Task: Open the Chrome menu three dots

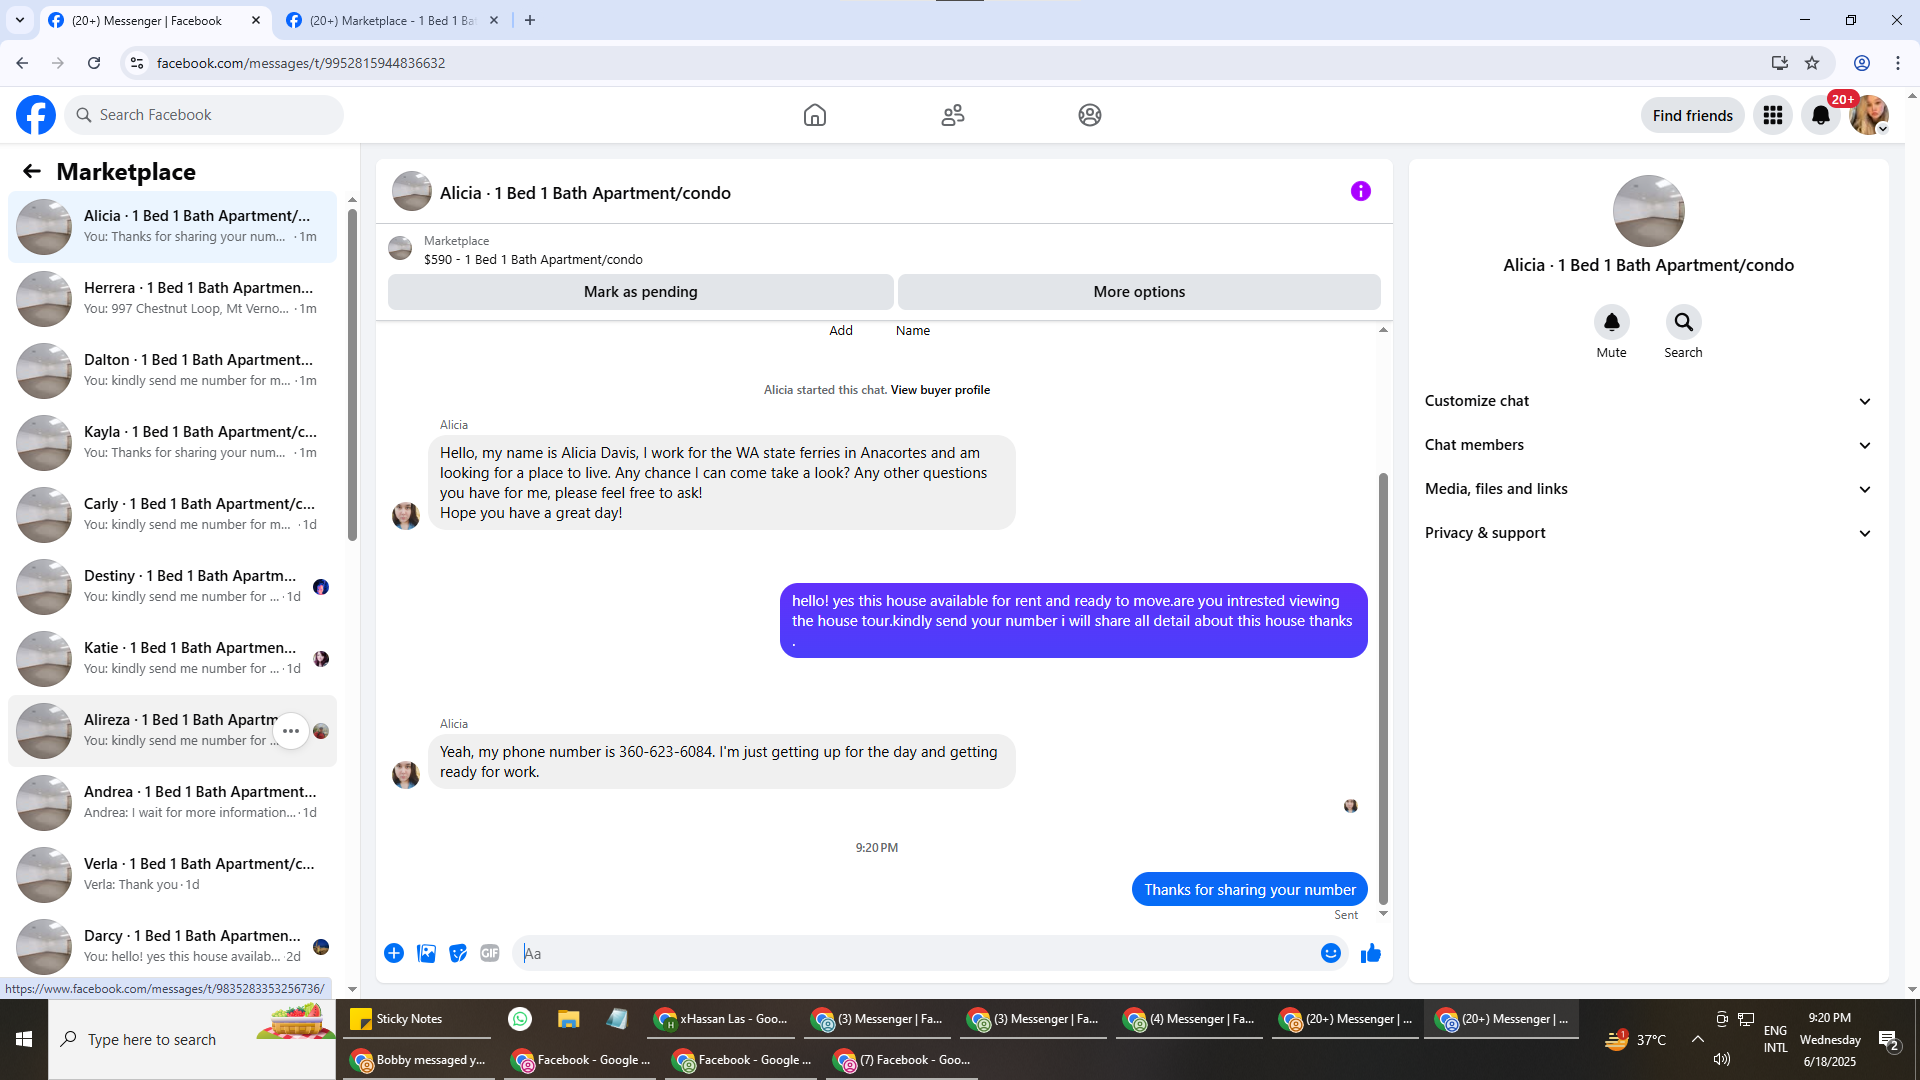Action: [1898, 63]
